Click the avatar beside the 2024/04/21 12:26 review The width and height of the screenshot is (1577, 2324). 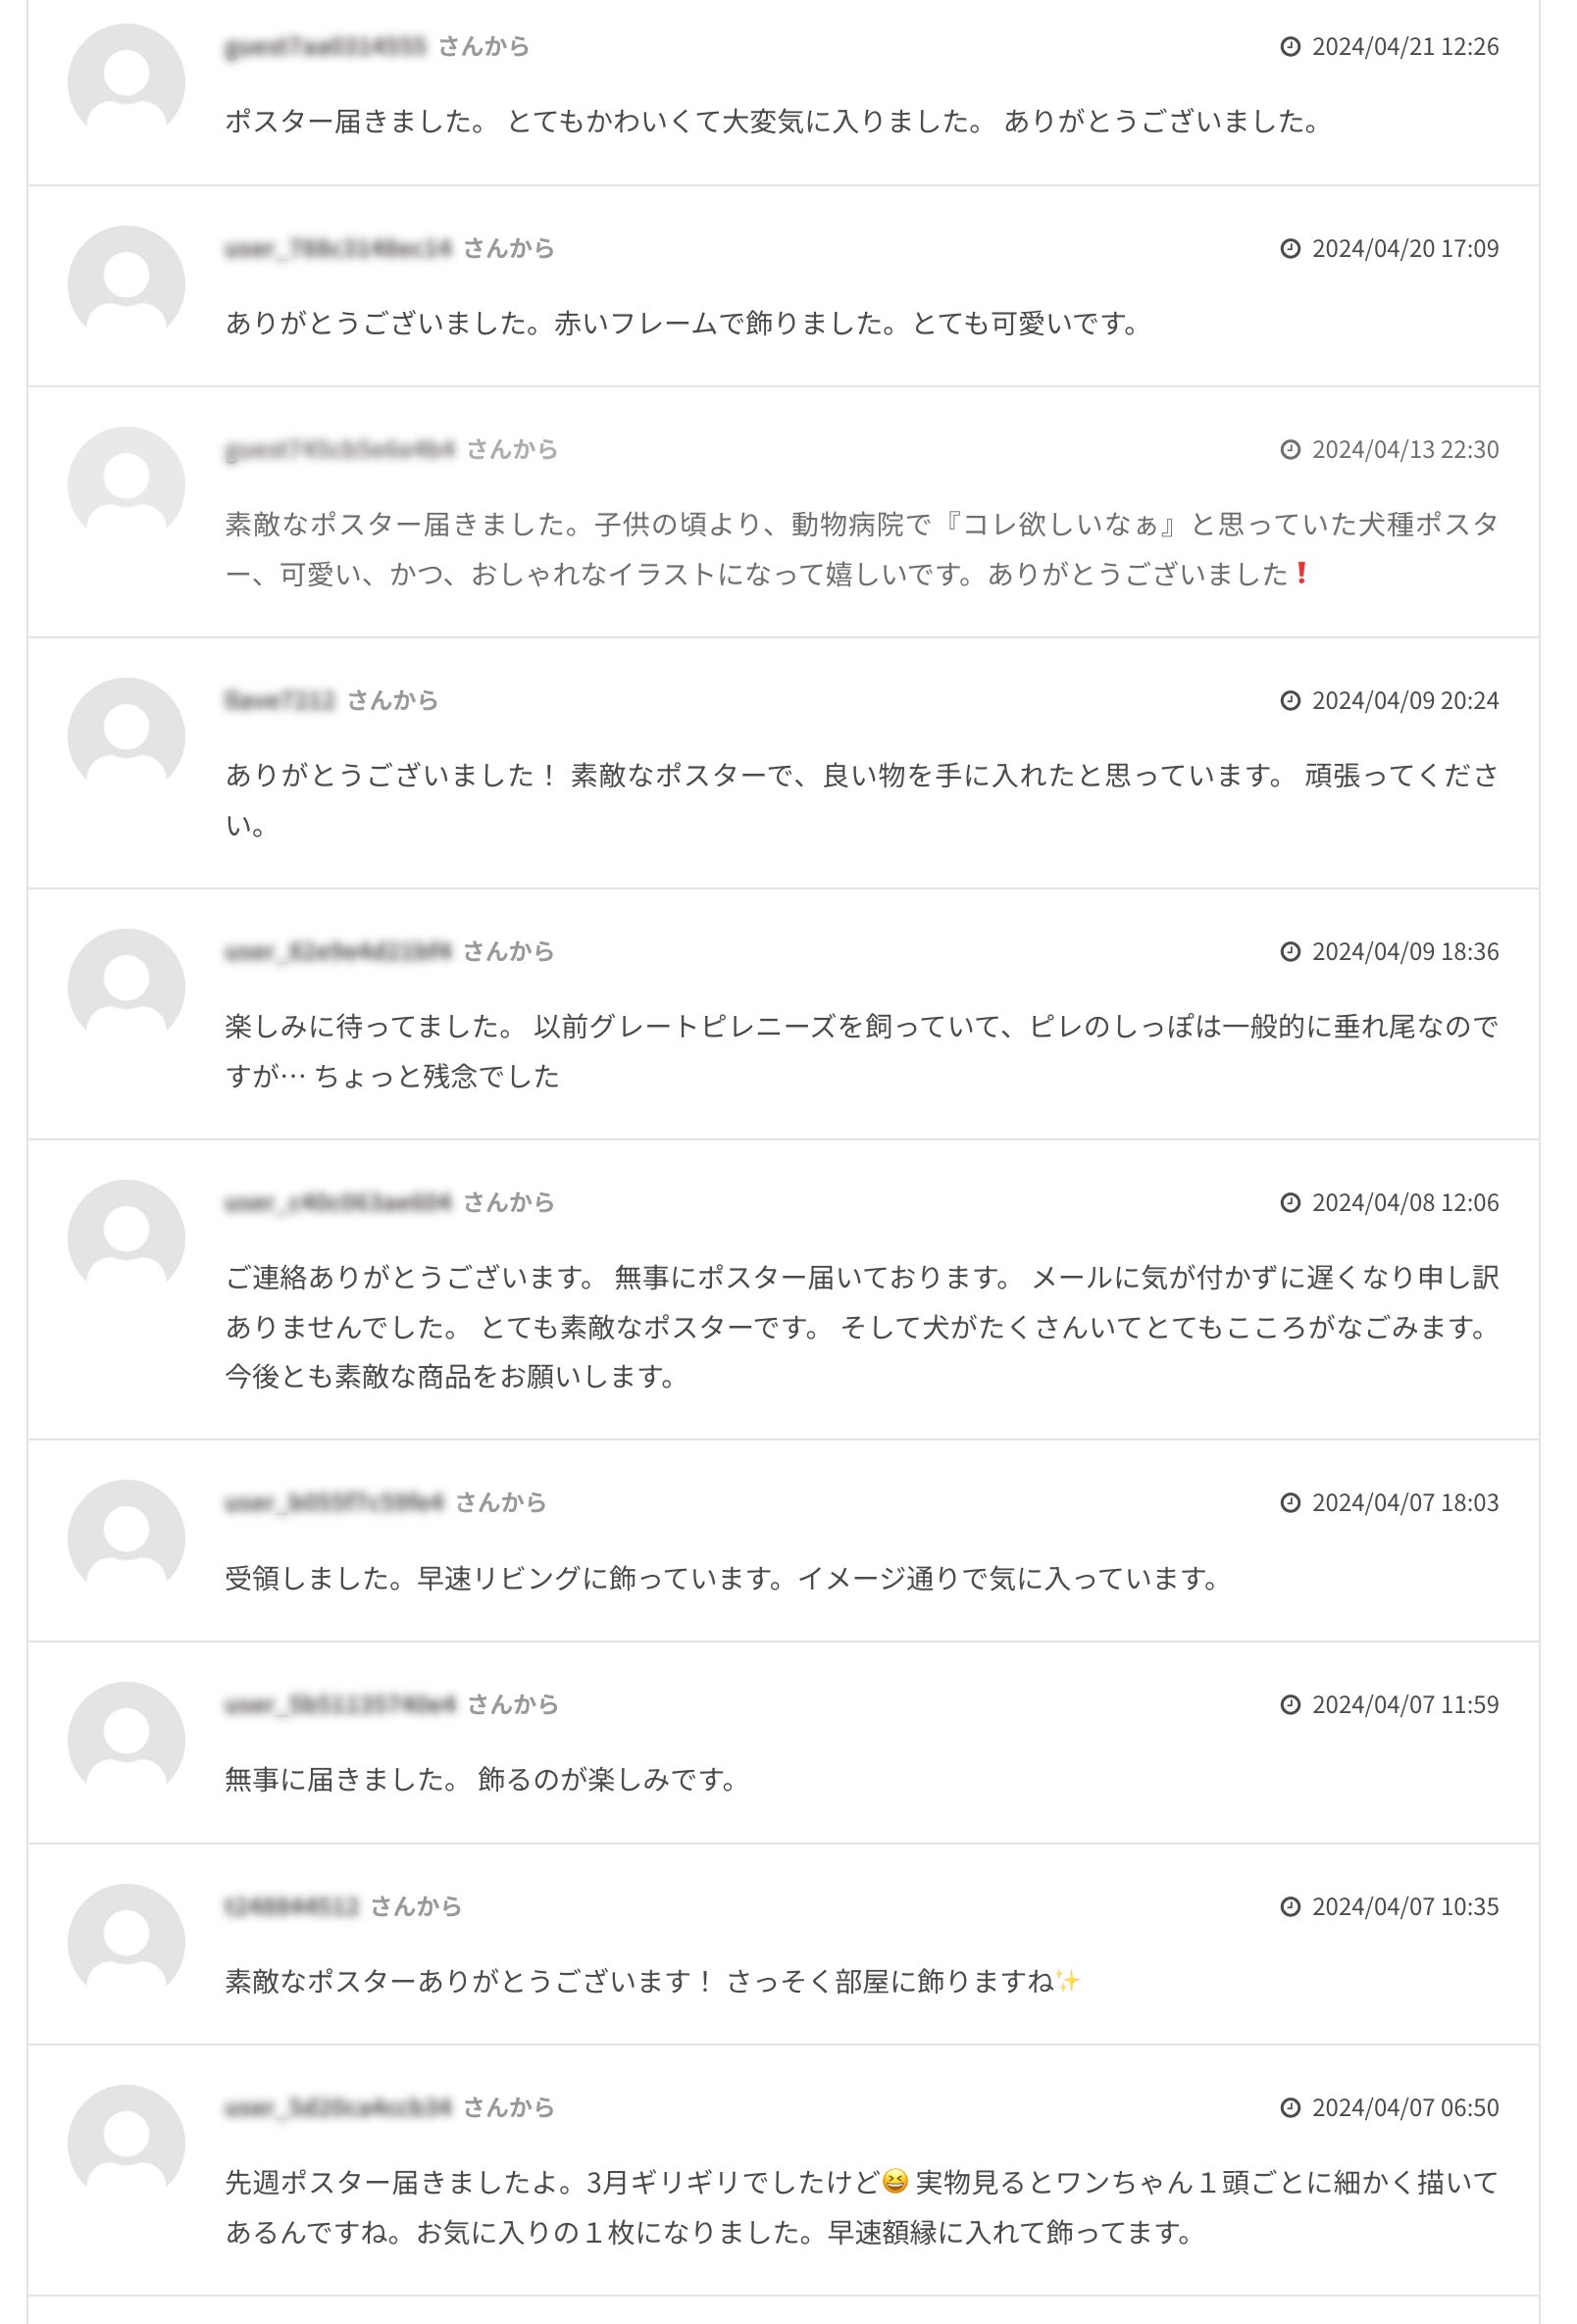126,82
